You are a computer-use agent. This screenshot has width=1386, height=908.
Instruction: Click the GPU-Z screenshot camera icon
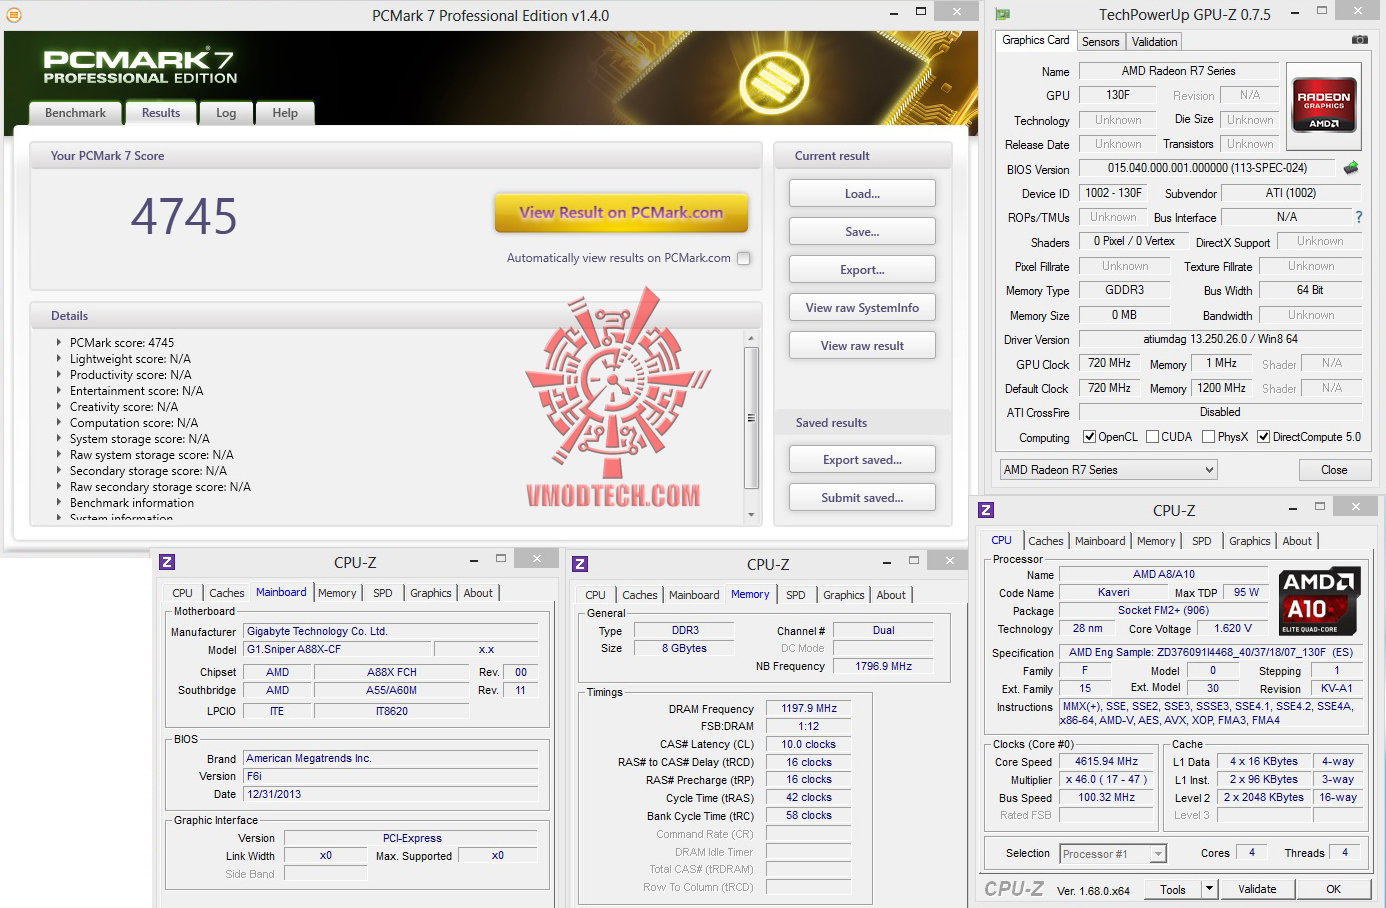[1360, 40]
